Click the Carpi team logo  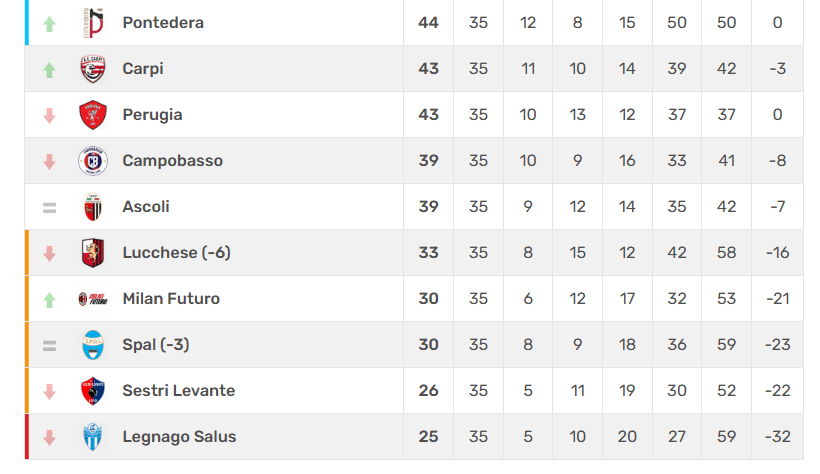pos(93,69)
